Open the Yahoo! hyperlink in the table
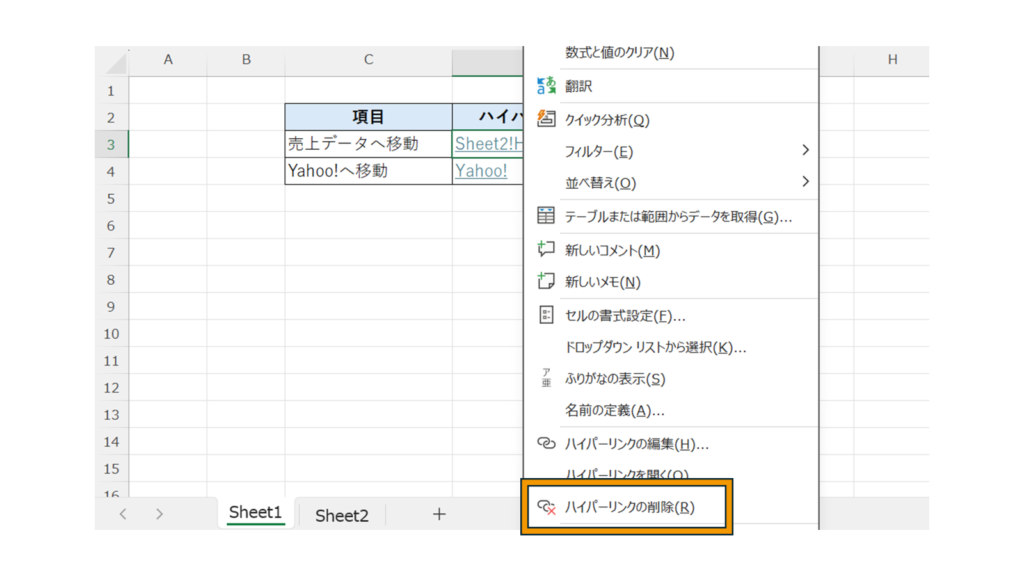 tap(481, 171)
